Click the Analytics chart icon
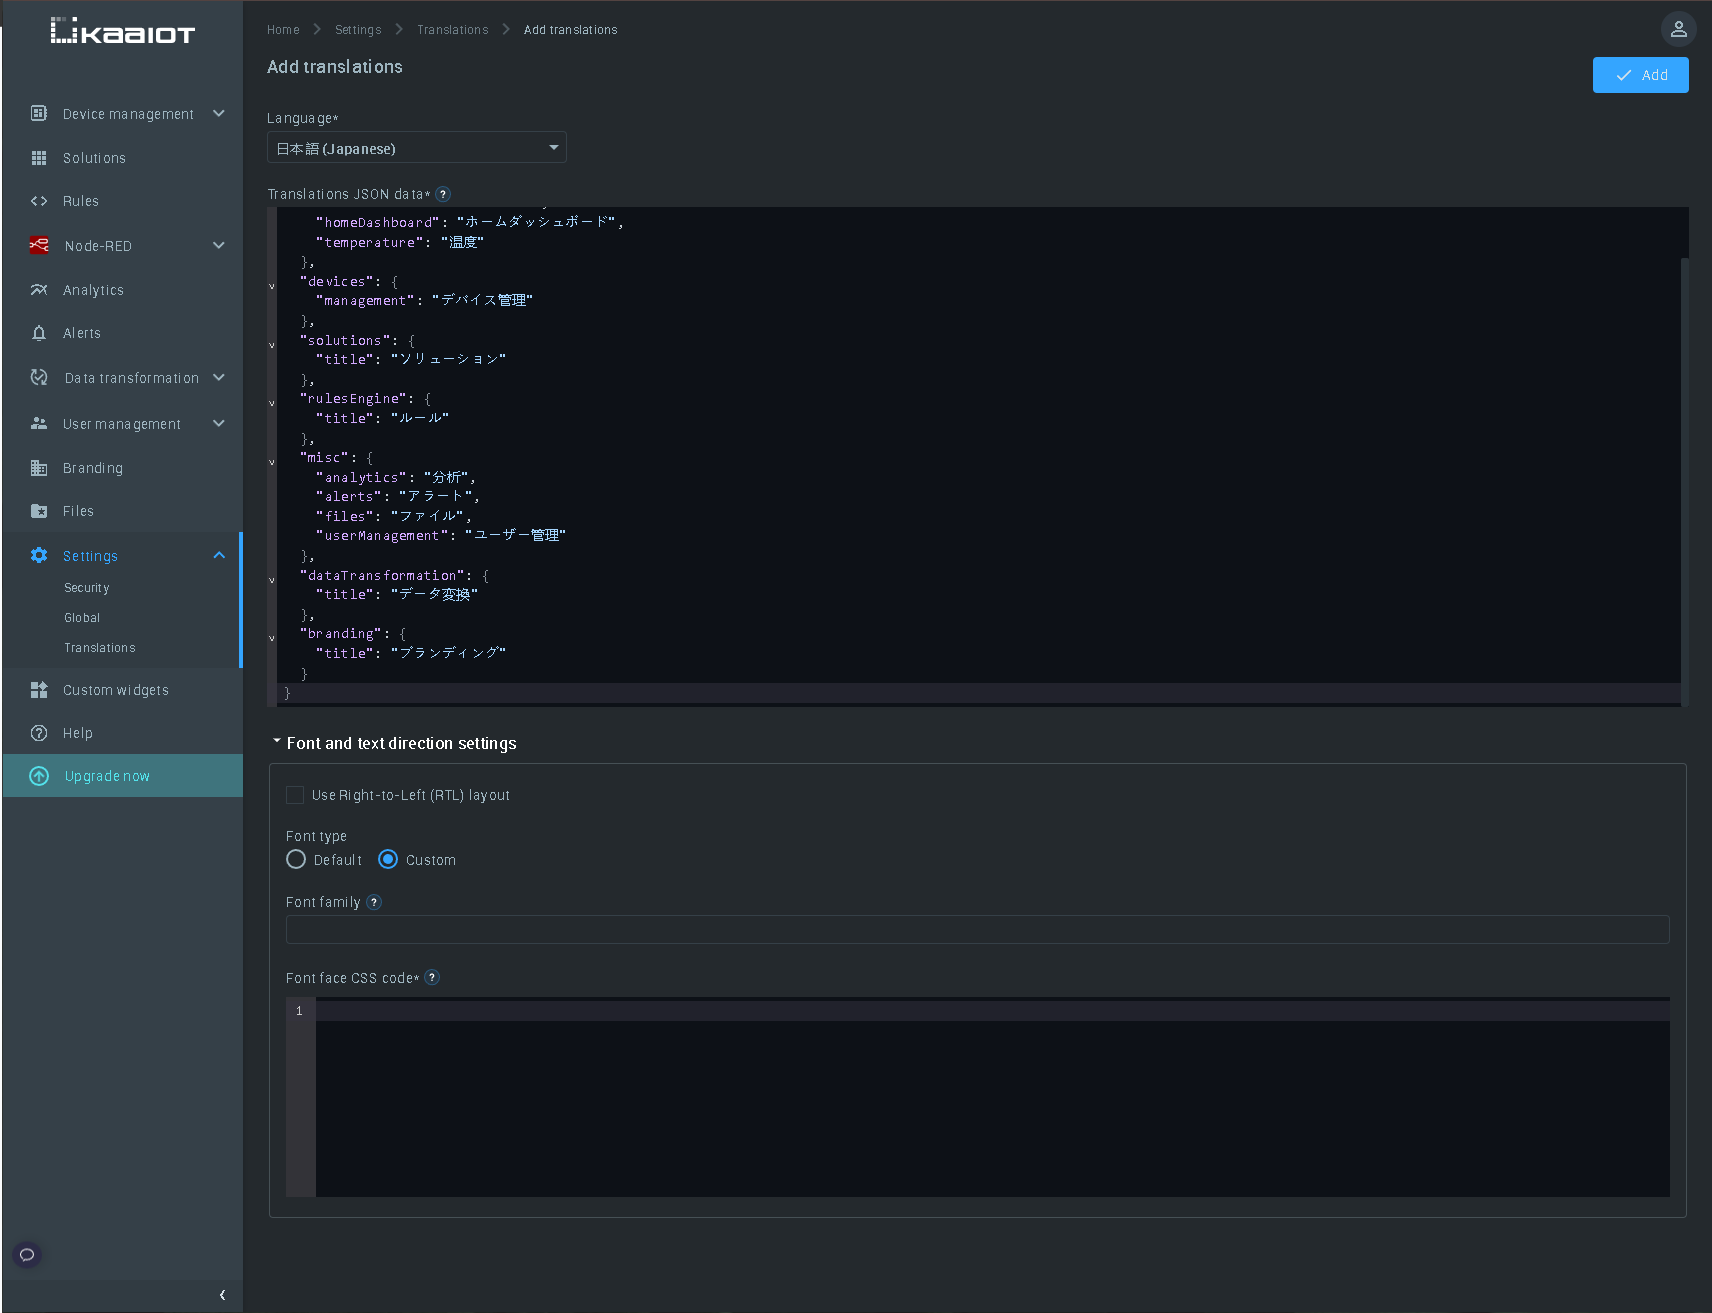The image size is (1712, 1313). tap(39, 289)
